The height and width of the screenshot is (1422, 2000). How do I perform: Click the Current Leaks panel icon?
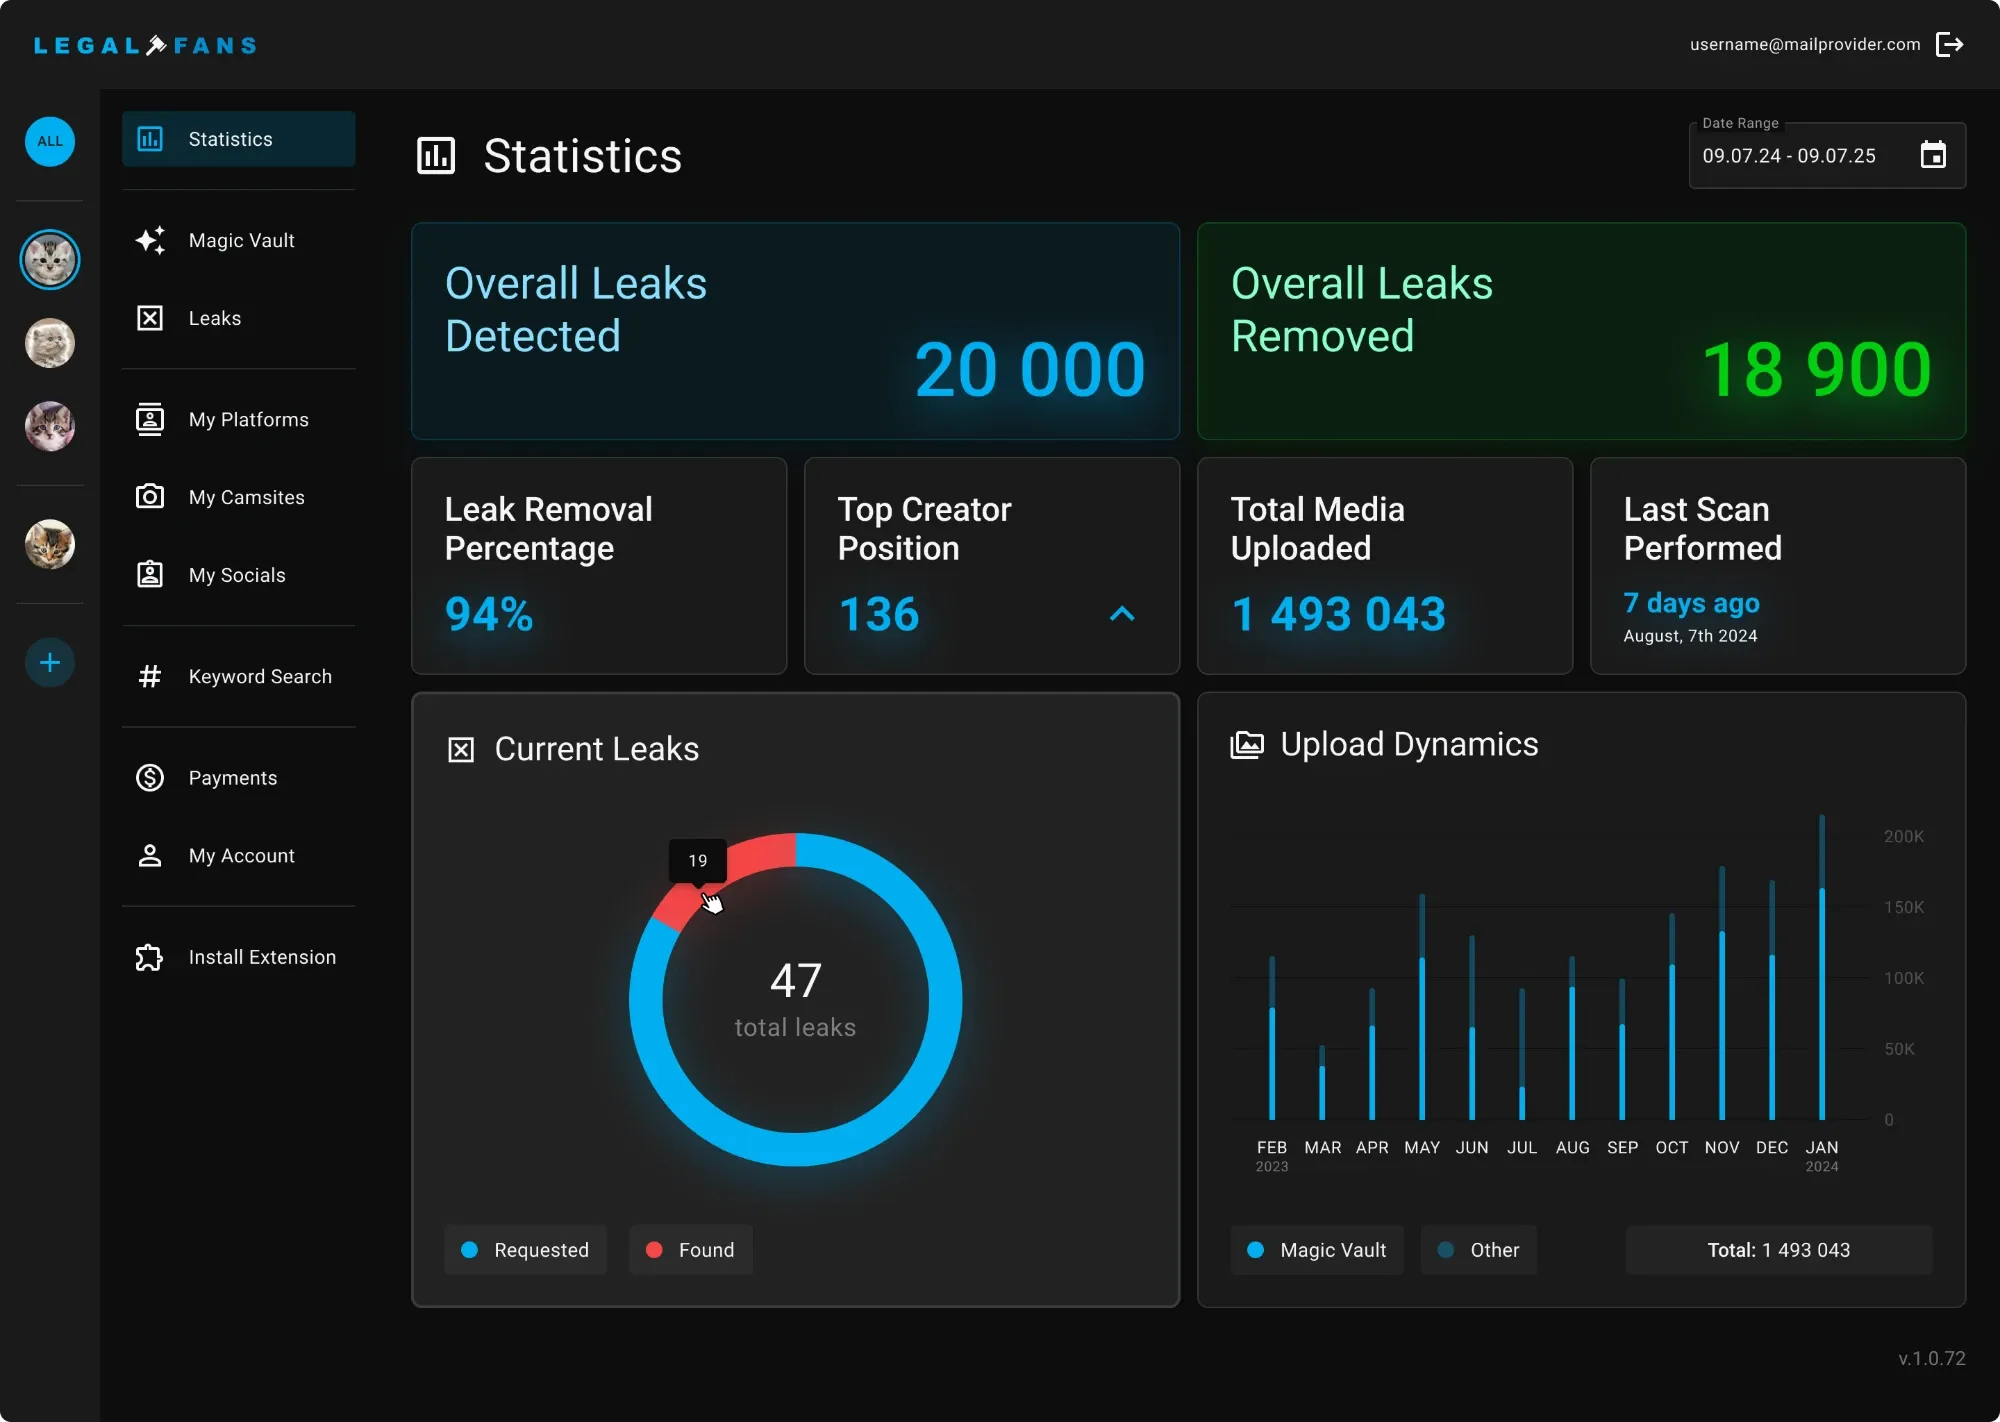461,749
